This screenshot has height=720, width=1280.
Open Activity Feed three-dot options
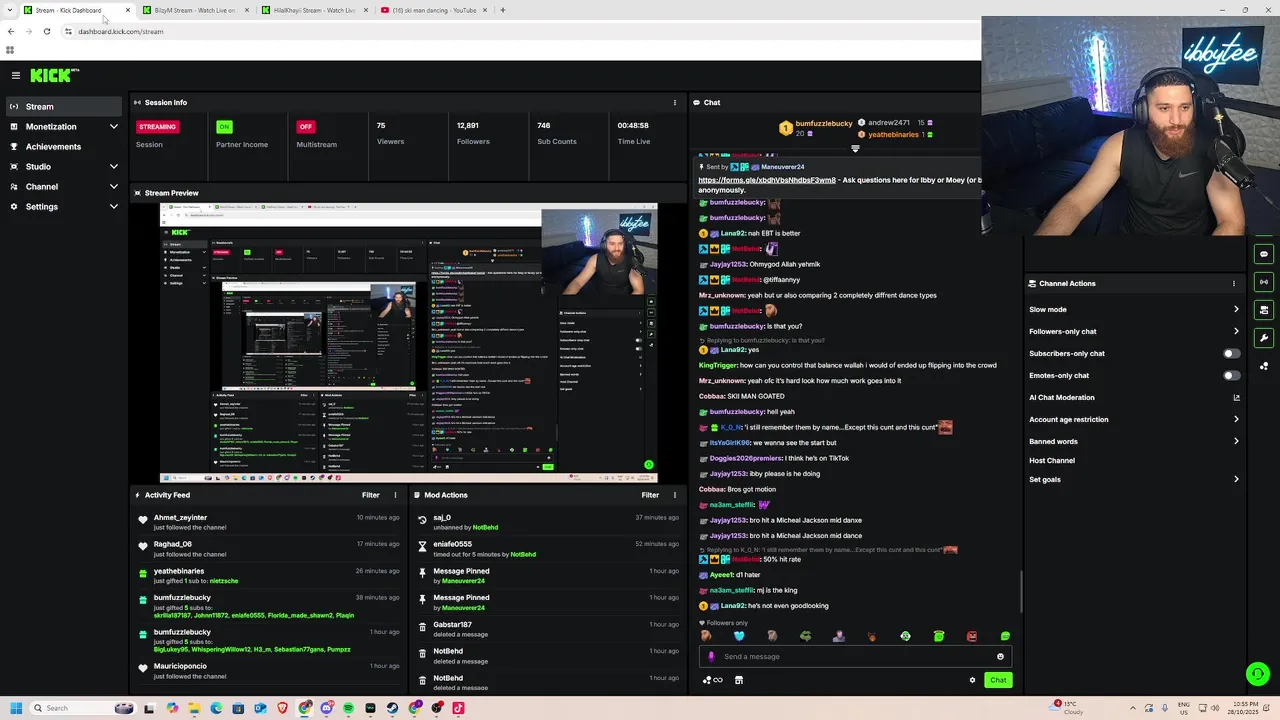coord(395,495)
